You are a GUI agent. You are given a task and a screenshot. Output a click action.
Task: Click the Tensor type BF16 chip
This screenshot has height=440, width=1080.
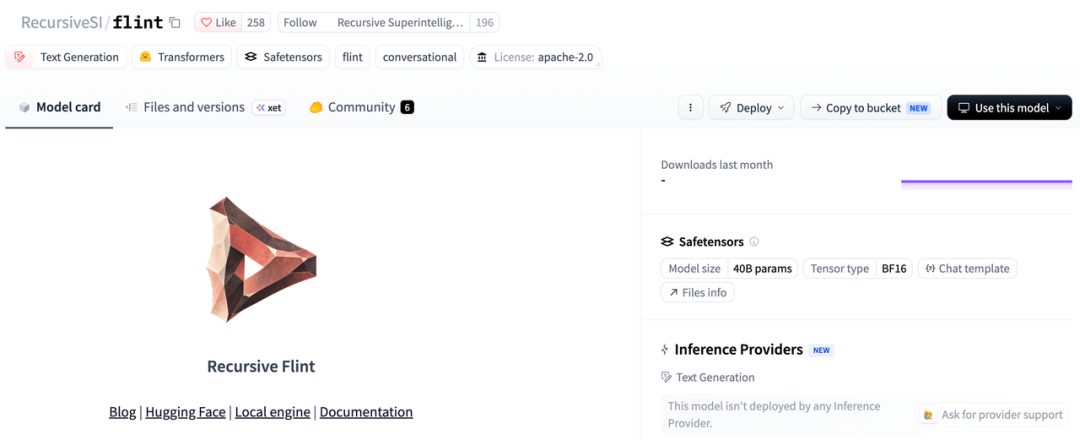[858, 269]
